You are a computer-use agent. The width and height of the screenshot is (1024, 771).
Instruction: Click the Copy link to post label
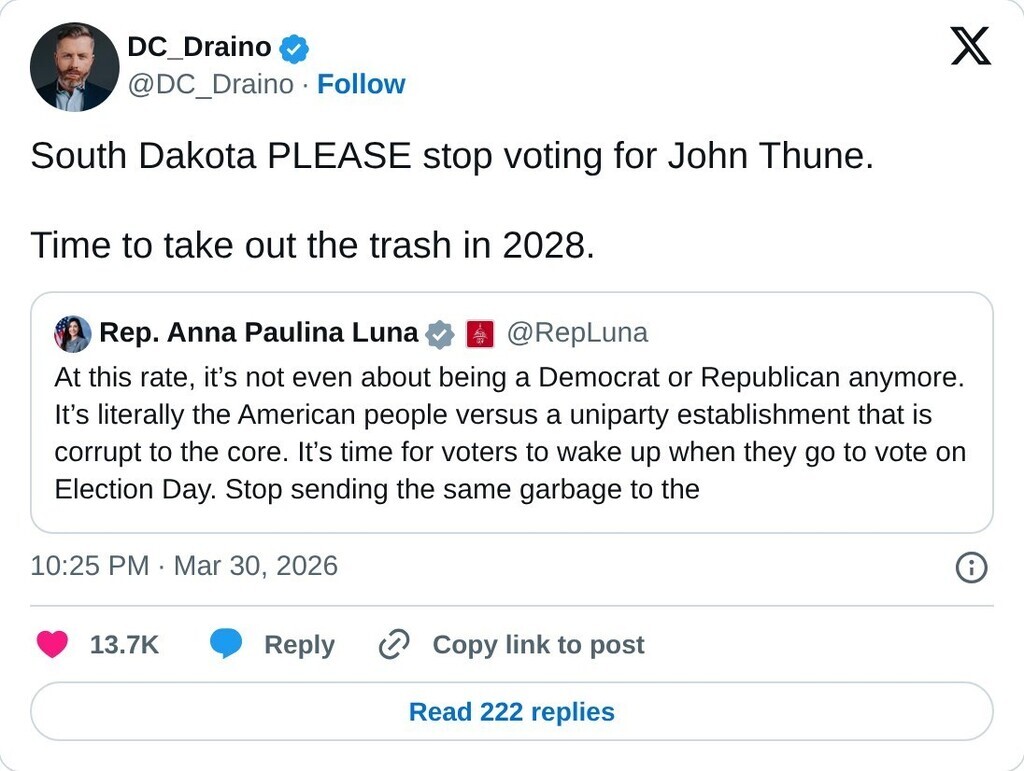pos(538,645)
